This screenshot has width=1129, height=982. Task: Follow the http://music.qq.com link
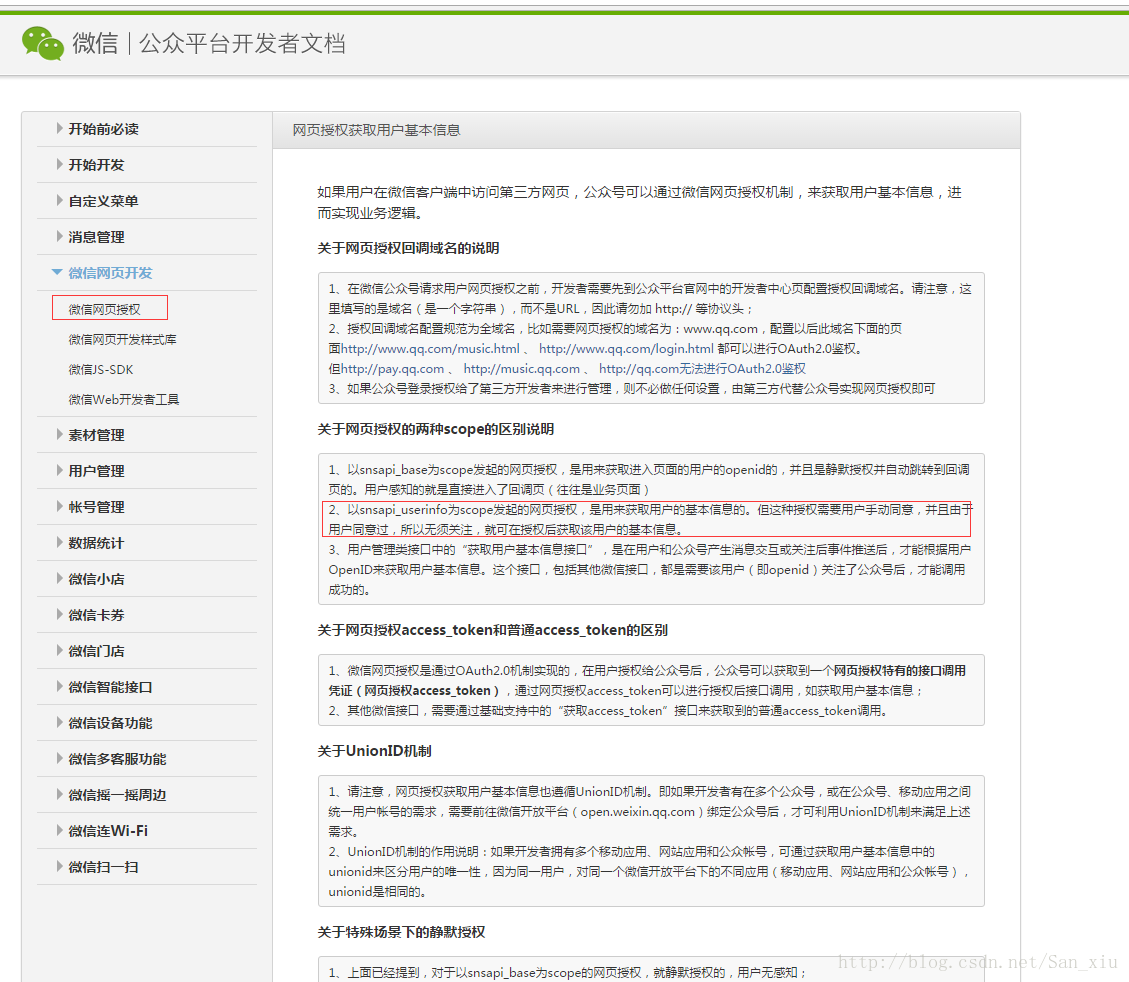pyautogui.click(x=521, y=369)
